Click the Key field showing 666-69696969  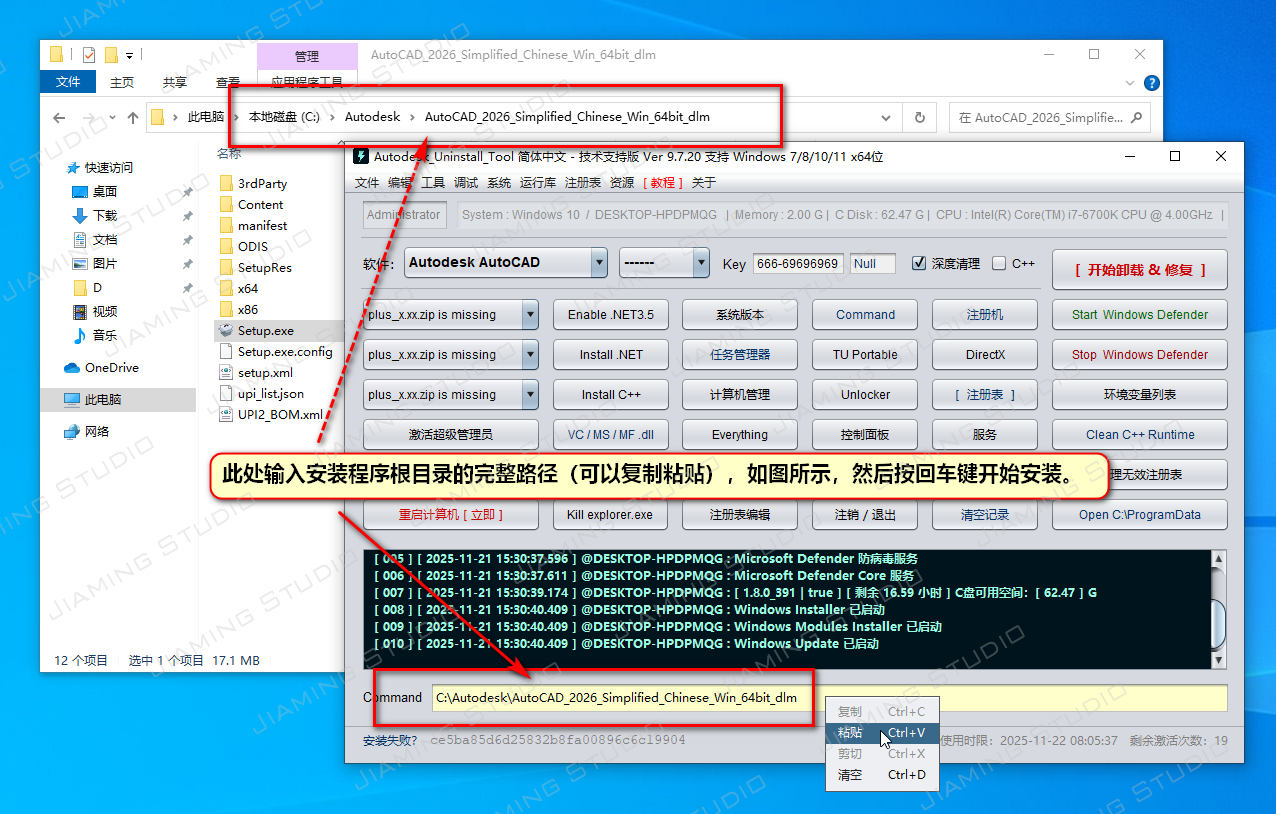coord(798,263)
